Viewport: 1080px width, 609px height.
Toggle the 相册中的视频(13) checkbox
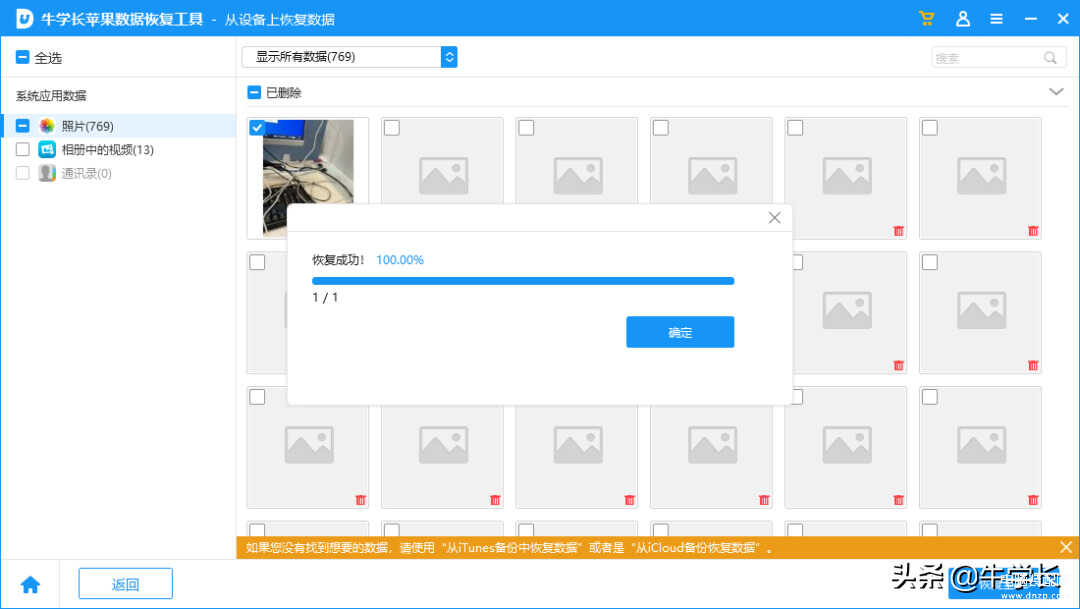(22, 150)
